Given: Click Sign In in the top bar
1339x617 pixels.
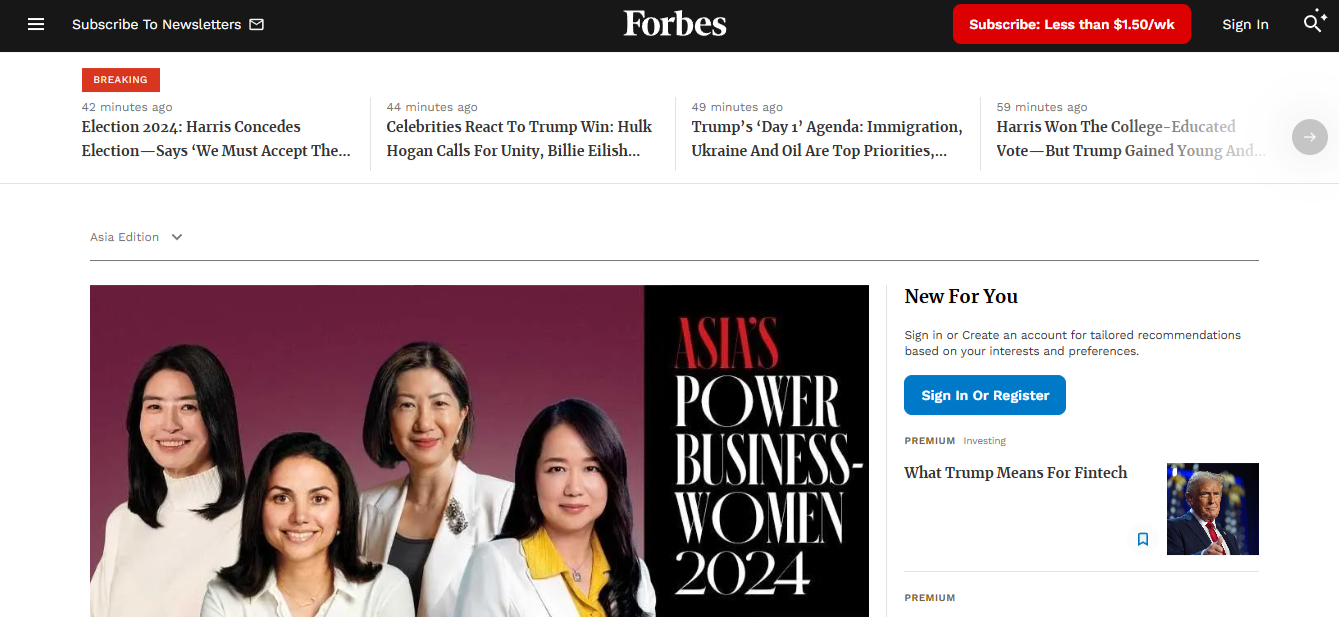Looking at the screenshot, I should (x=1245, y=24).
